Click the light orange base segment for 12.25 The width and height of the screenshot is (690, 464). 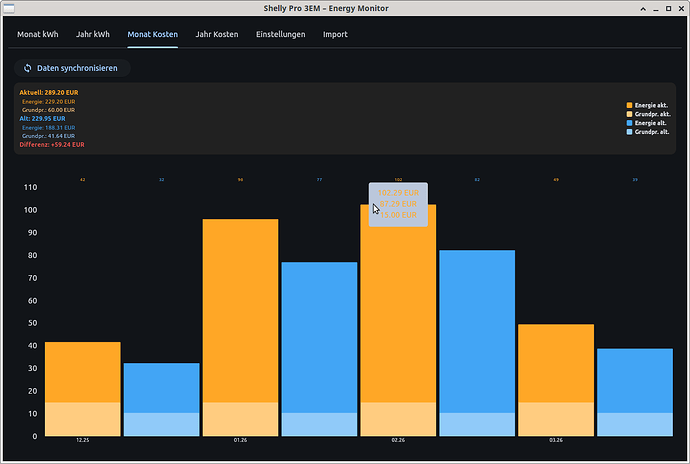pyautogui.click(x=83, y=419)
